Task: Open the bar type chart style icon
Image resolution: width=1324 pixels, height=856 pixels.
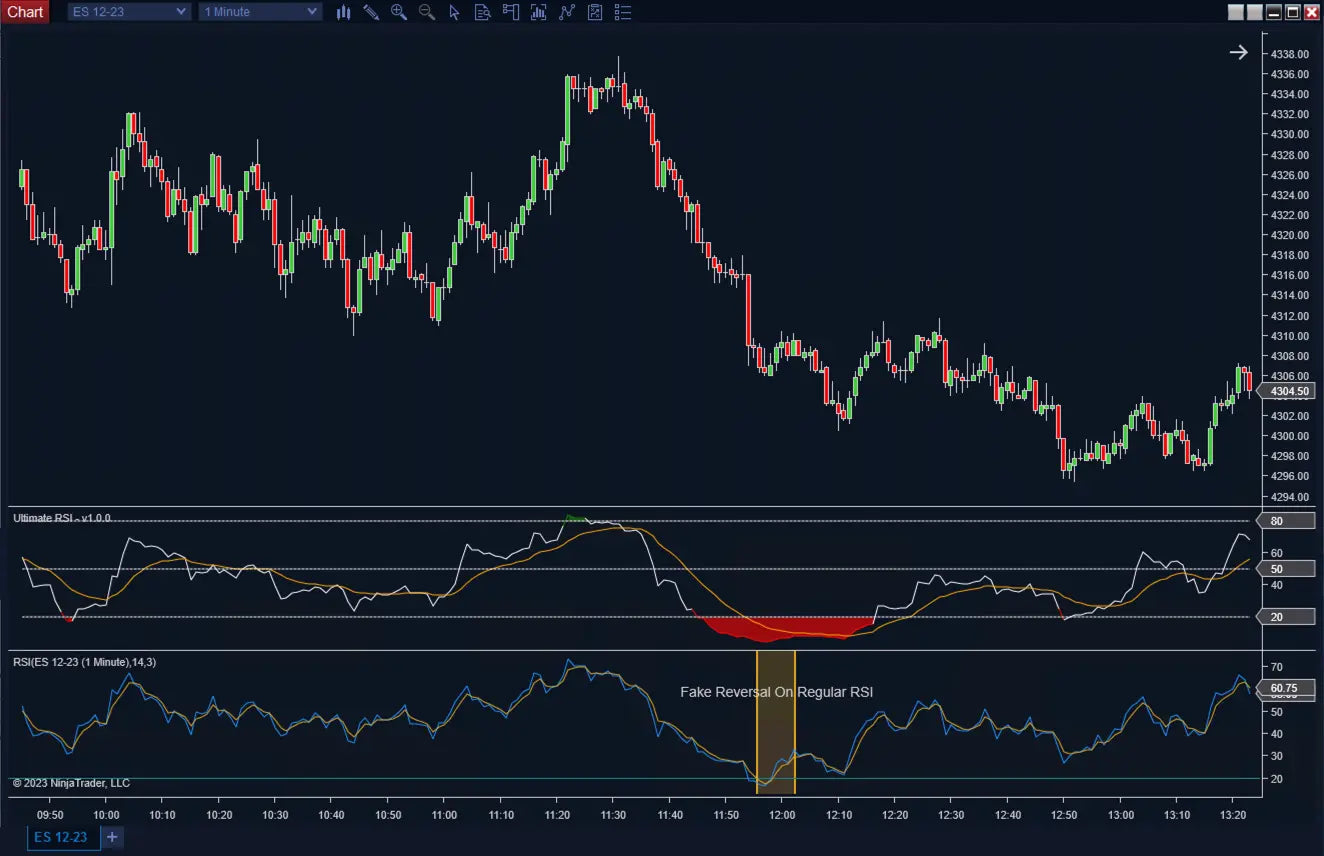Action: [343, 12]
